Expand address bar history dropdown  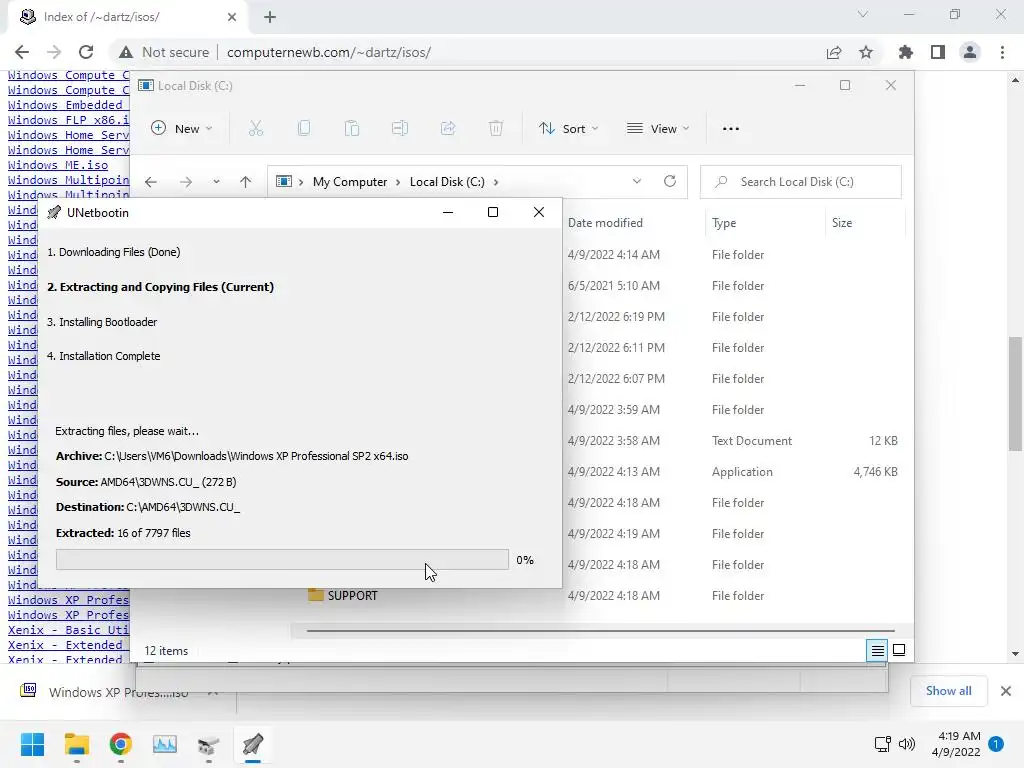click(637, 182)
